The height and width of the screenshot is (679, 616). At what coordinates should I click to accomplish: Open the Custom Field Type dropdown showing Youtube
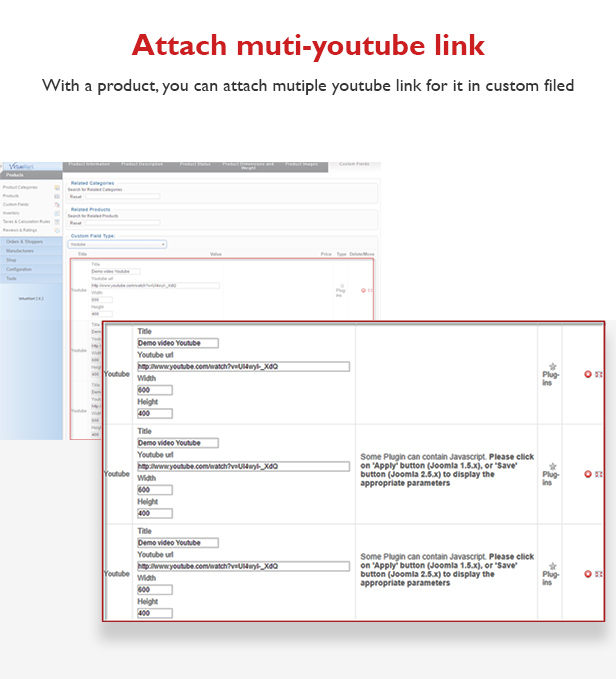pos(117,244)
